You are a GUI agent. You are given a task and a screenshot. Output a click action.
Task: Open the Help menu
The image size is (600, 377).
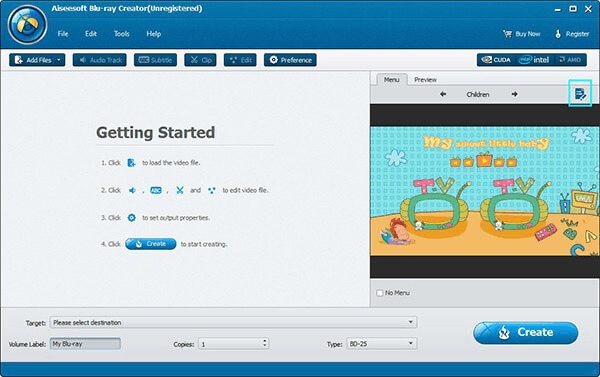(153, 34)
